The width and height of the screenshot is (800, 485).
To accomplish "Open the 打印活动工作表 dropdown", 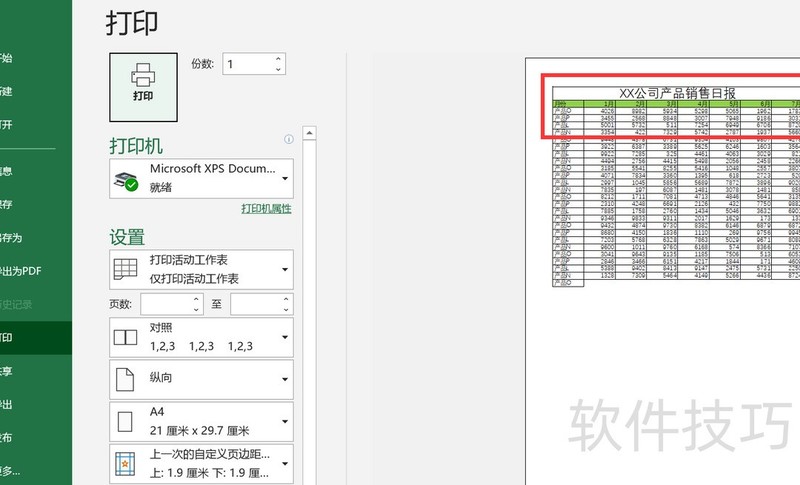I will coord(202,269).
